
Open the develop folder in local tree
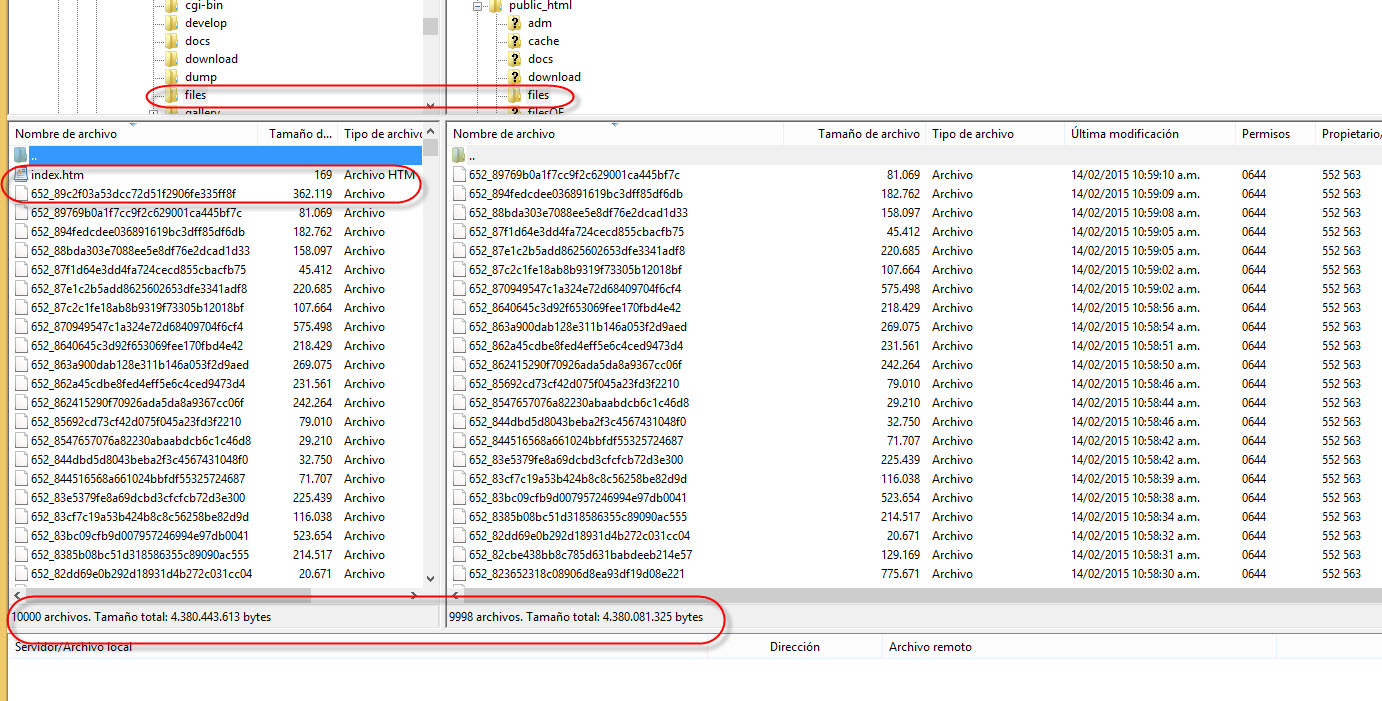click(205, 23)
